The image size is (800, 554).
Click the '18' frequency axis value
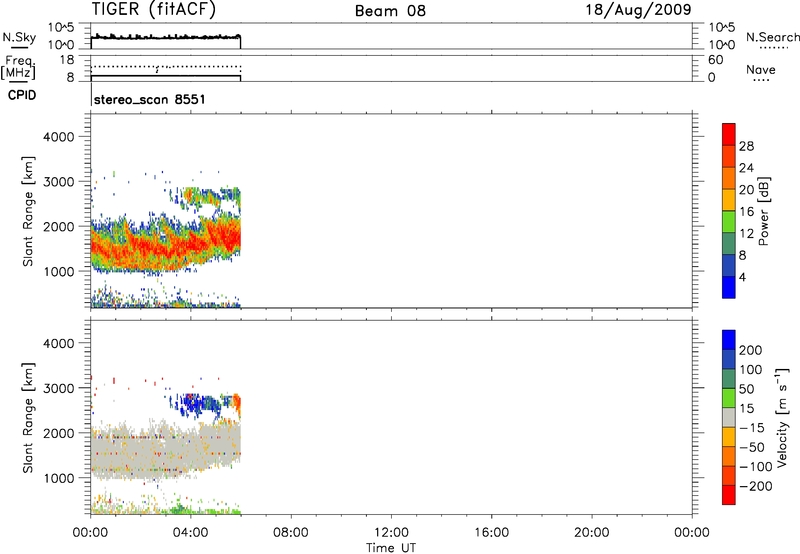[66, 60]
